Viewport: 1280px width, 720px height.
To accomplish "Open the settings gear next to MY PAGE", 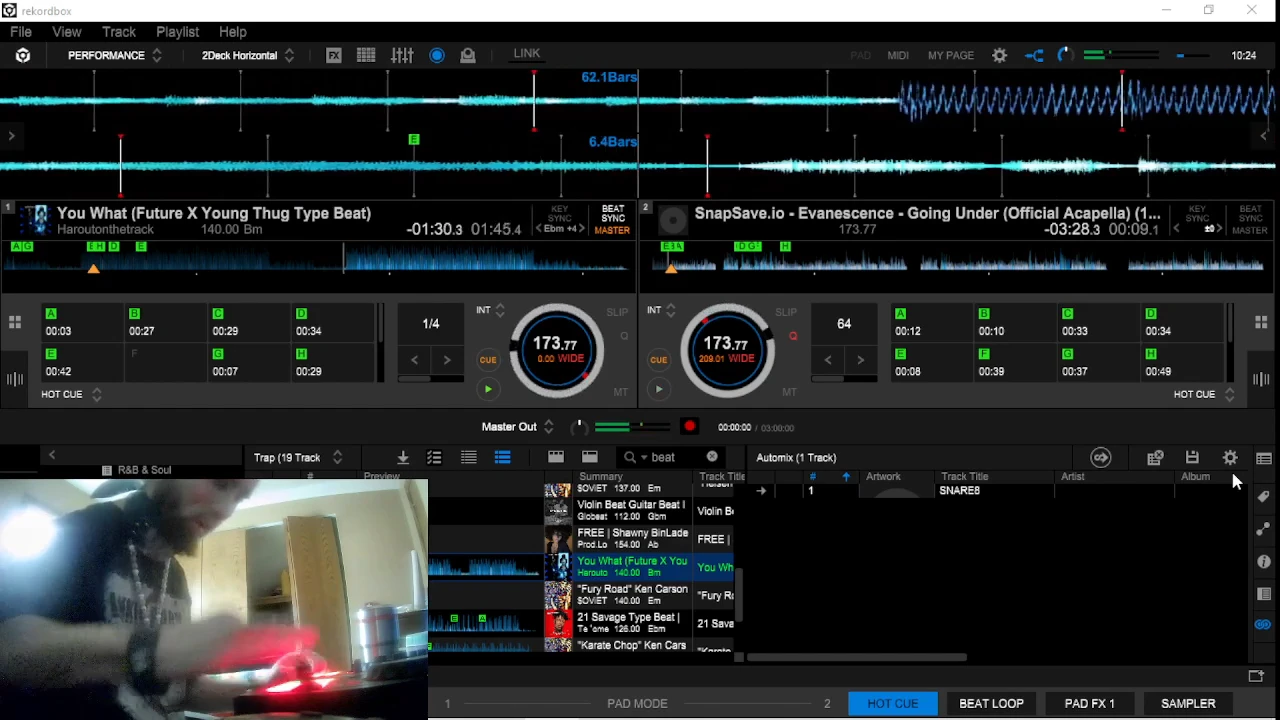I will pos(999,56).
